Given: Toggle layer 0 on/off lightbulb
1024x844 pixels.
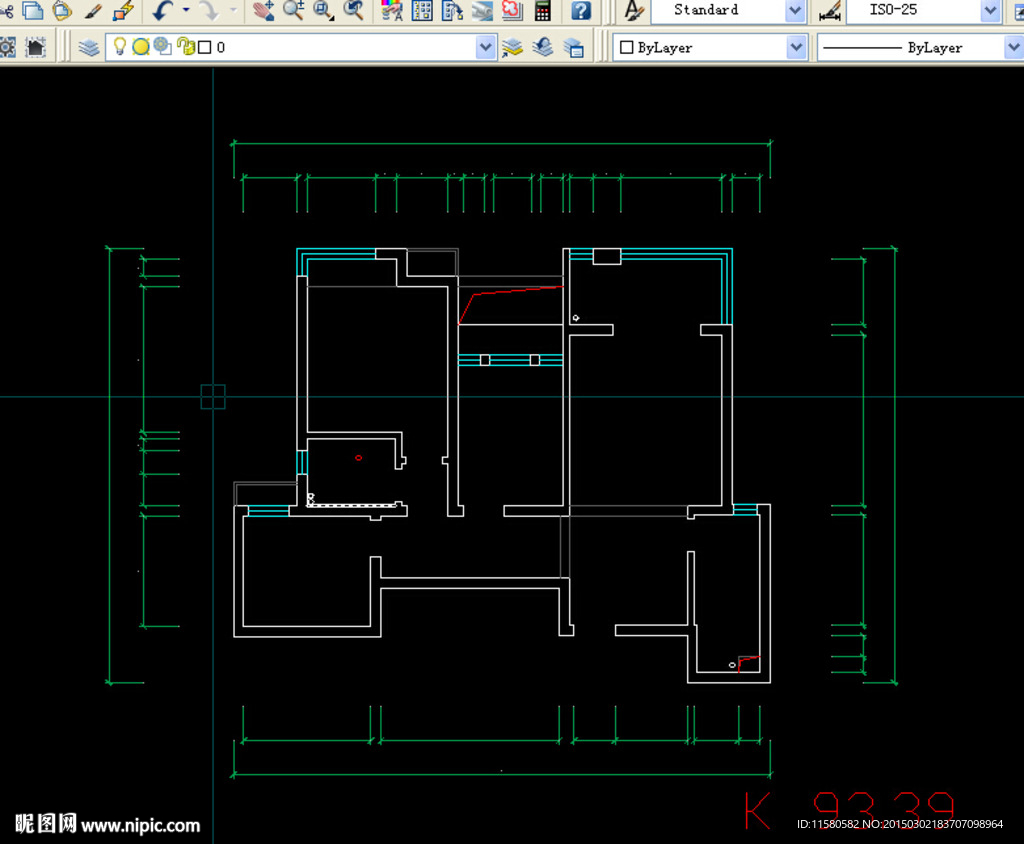Looking at the screenshot, I should coord(119,46).
